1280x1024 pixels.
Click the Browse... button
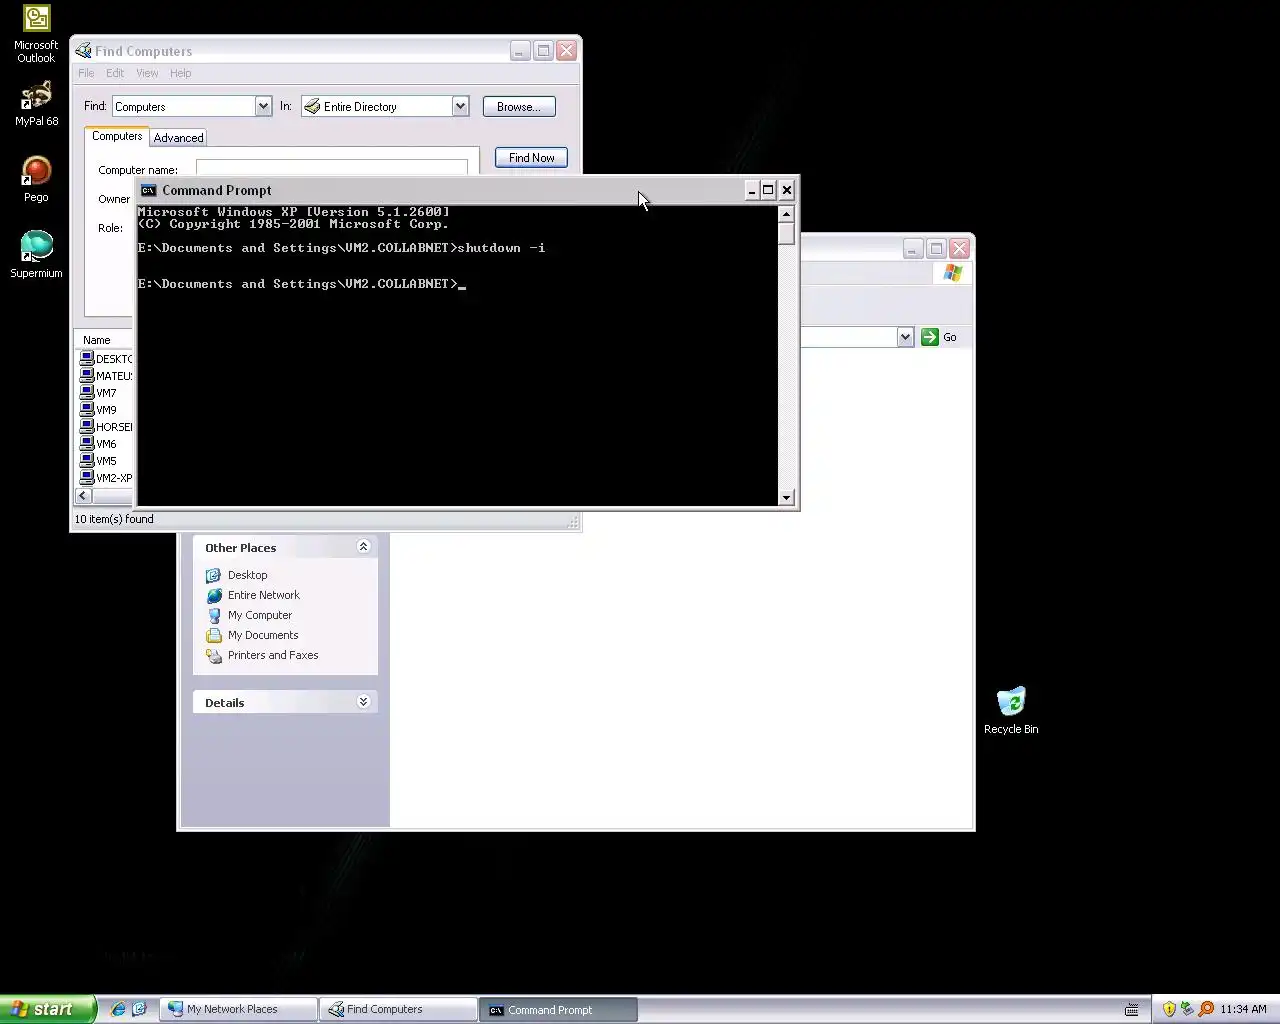519,106
